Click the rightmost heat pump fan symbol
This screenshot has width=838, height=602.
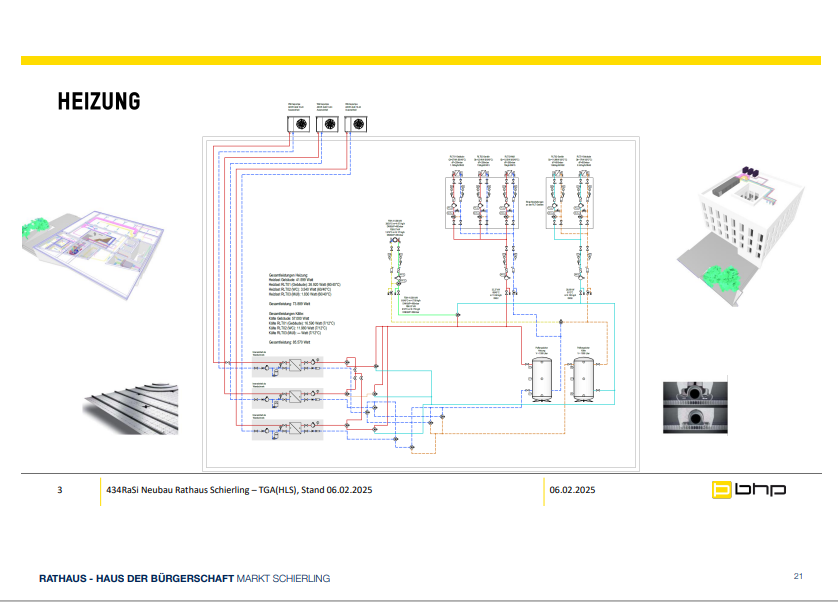(354, 125)
